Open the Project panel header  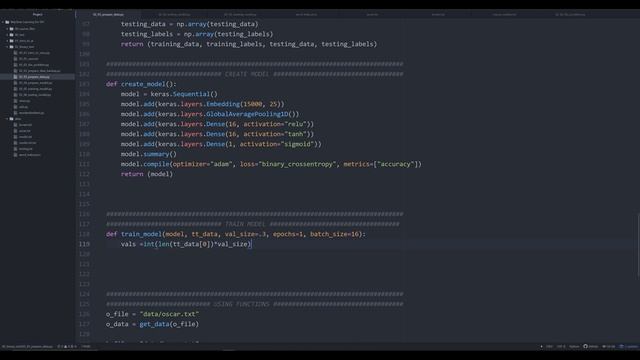pyautogui.click(x=38, y=14)
